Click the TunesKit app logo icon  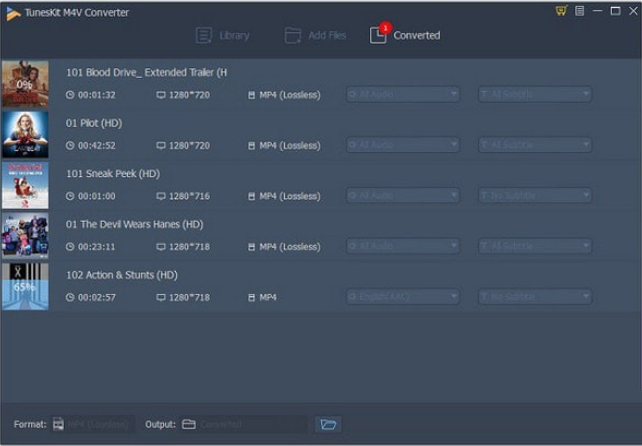(x=13, y=13)
